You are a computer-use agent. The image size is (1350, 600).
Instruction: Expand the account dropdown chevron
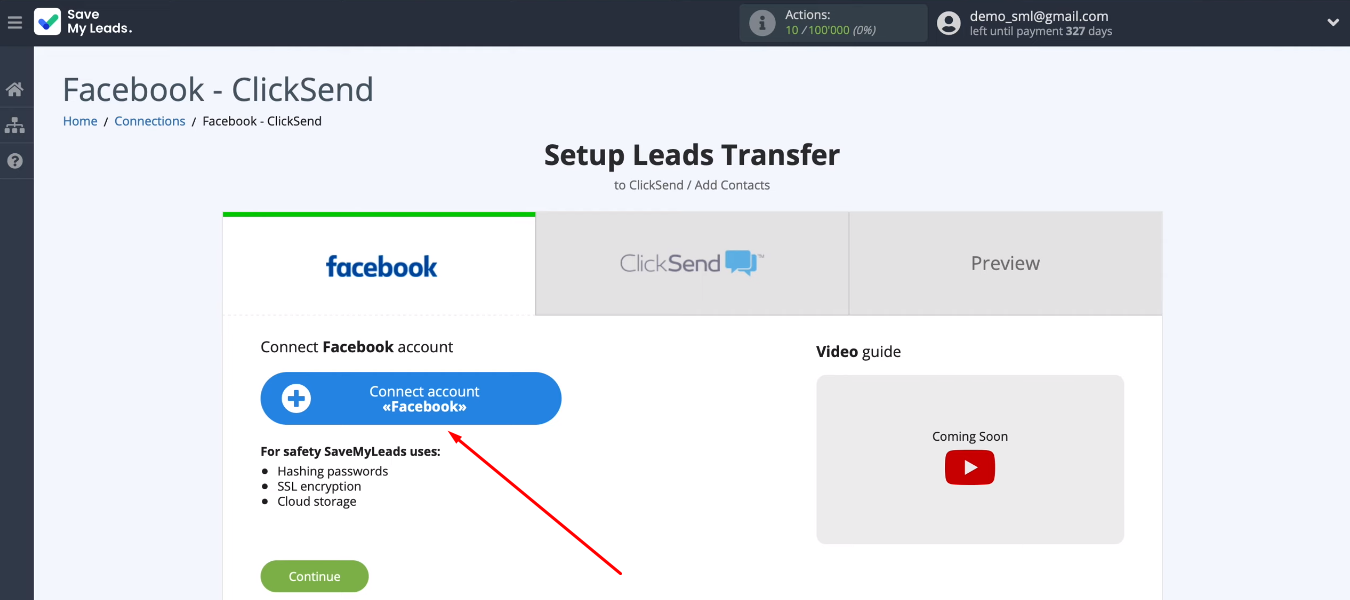point(1333,22)
